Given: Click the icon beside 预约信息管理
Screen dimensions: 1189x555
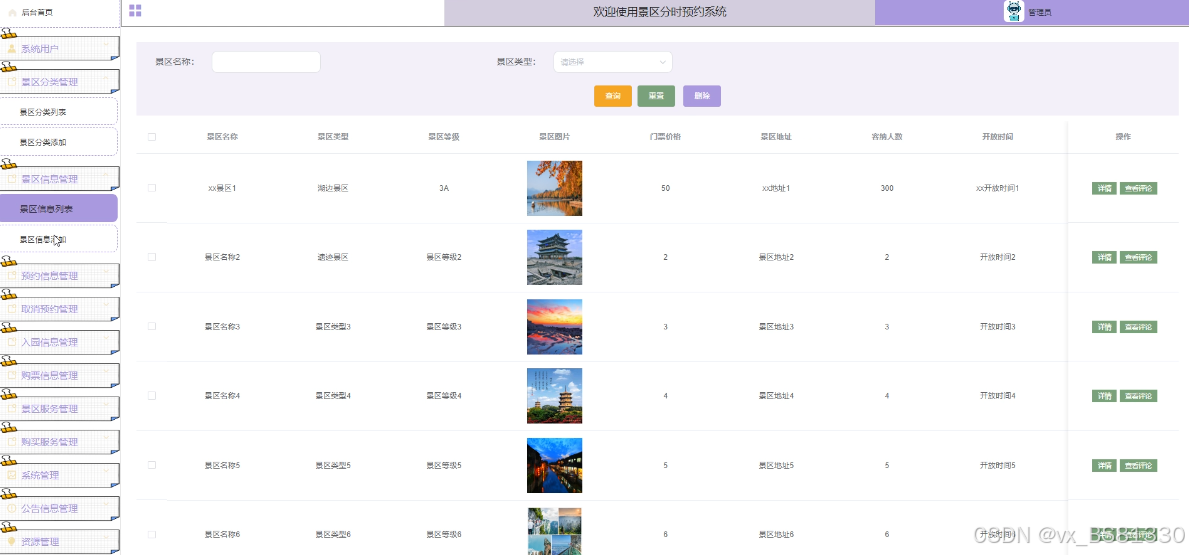Looking at the screenshot, I should pyautogui.click(x=12, y=276).
